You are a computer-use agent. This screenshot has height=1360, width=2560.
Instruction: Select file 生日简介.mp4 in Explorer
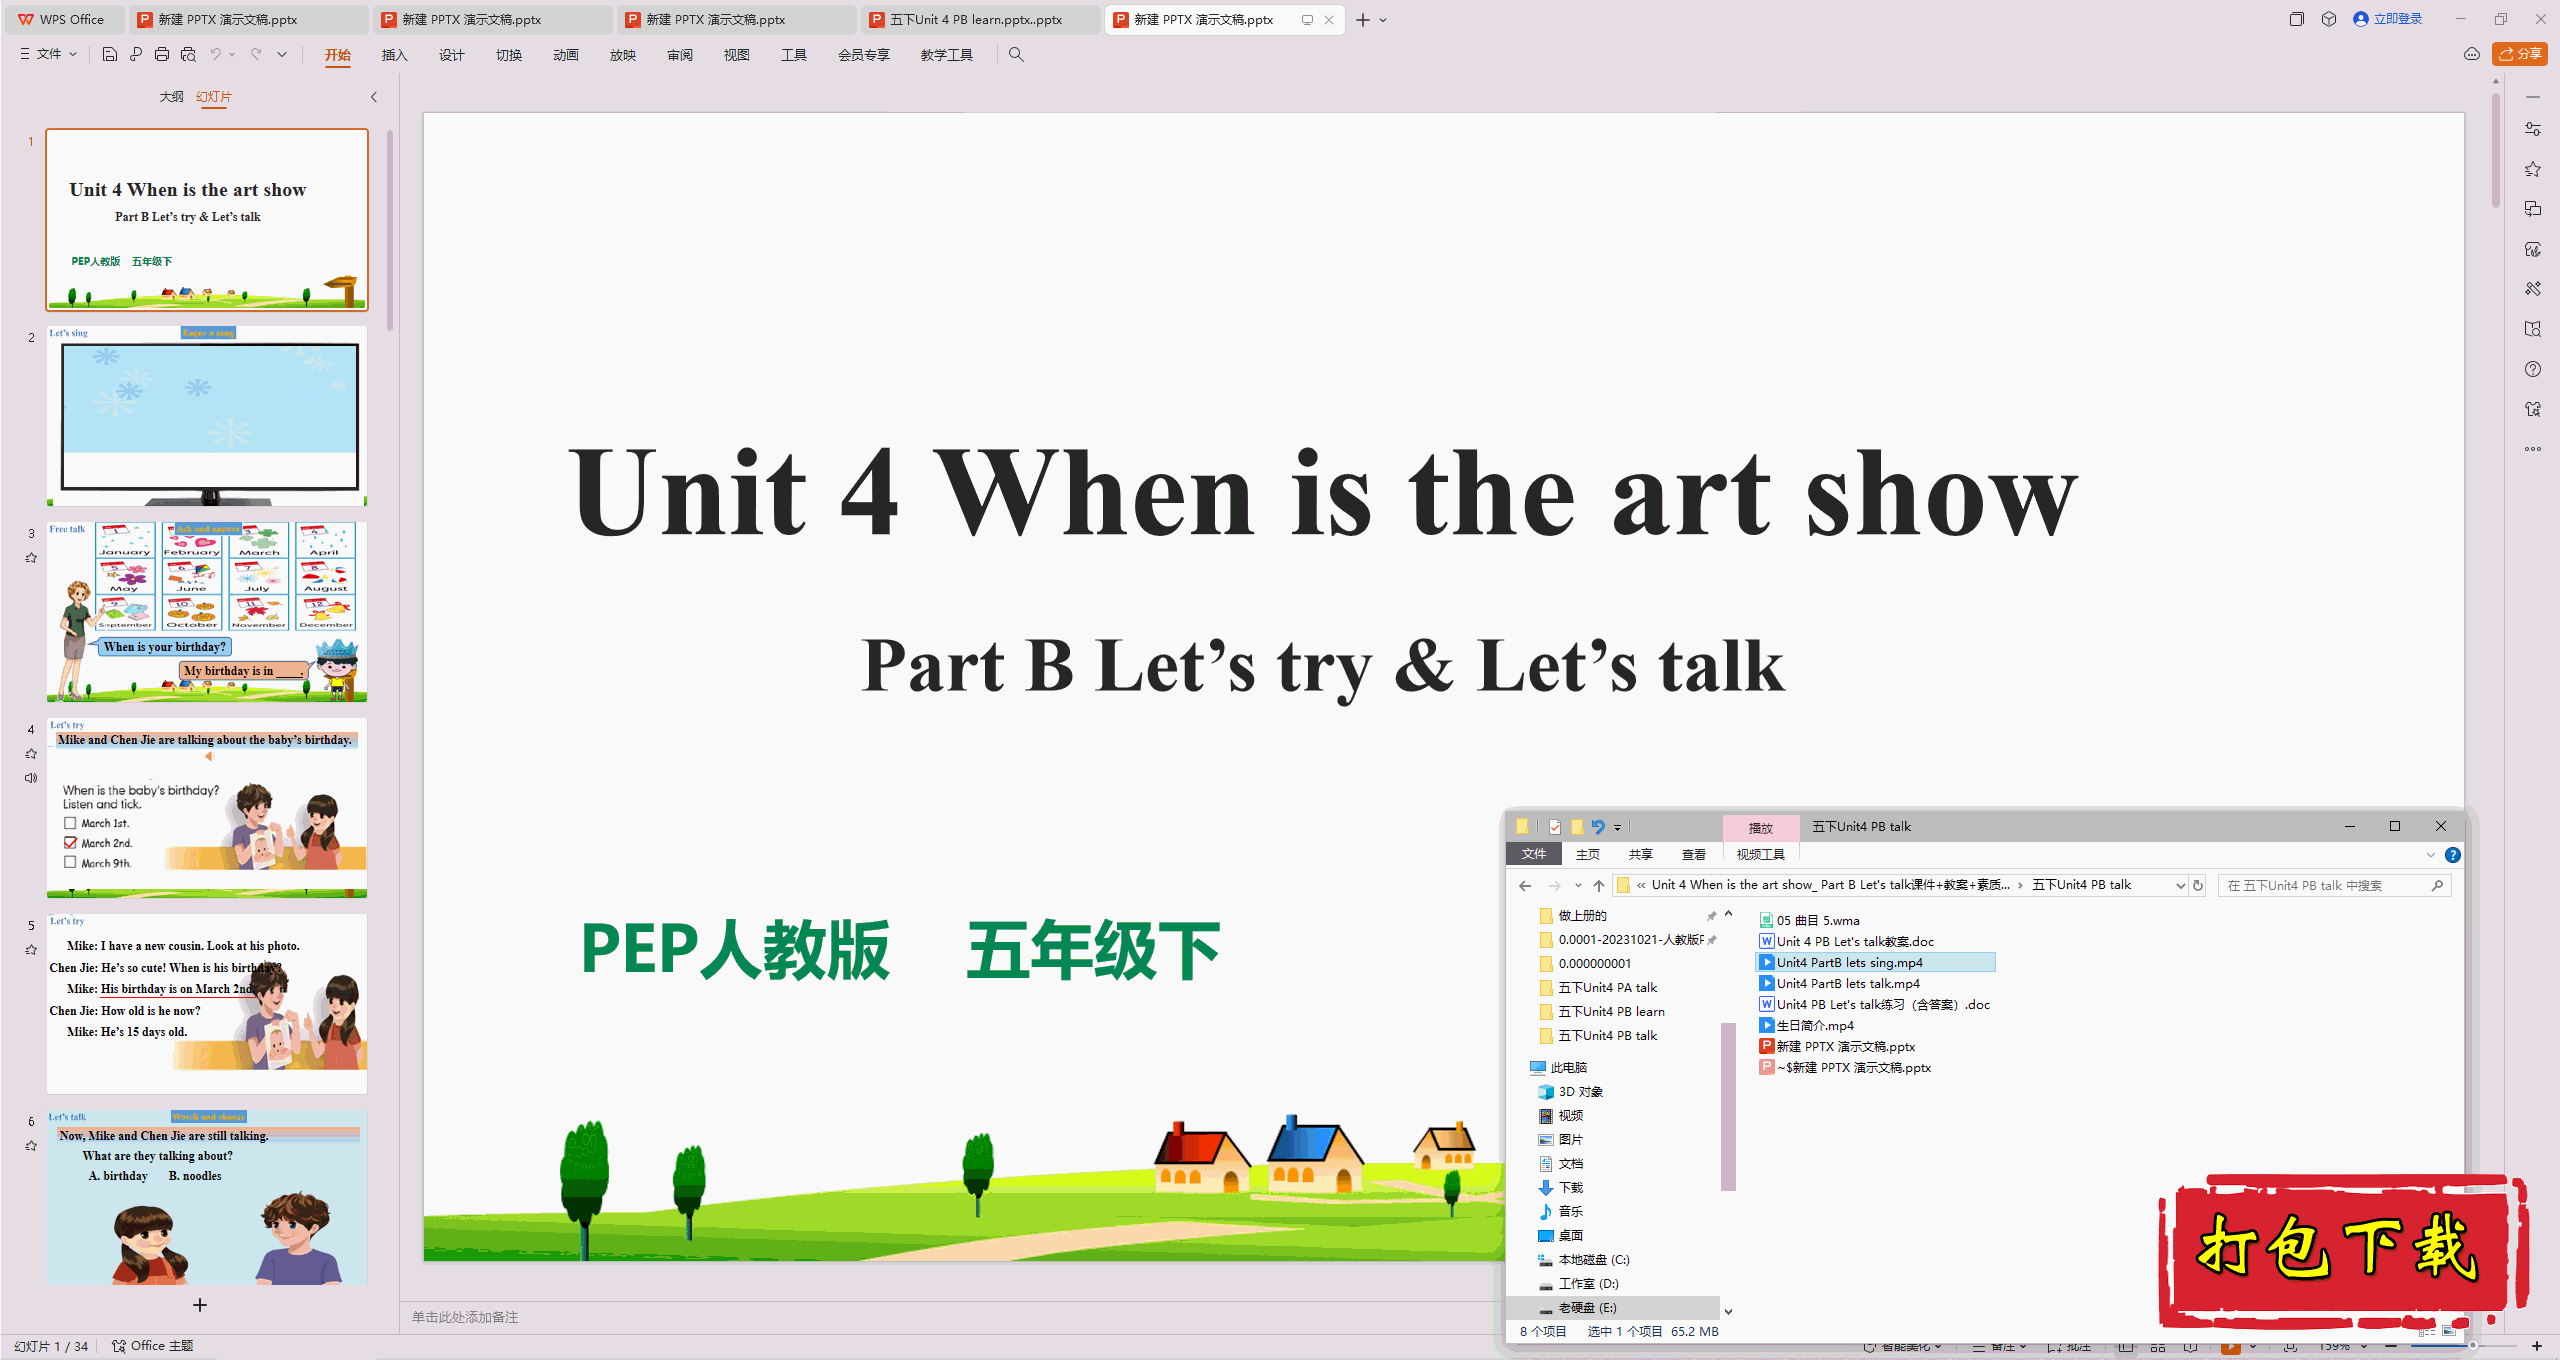click(1807, 1026)
